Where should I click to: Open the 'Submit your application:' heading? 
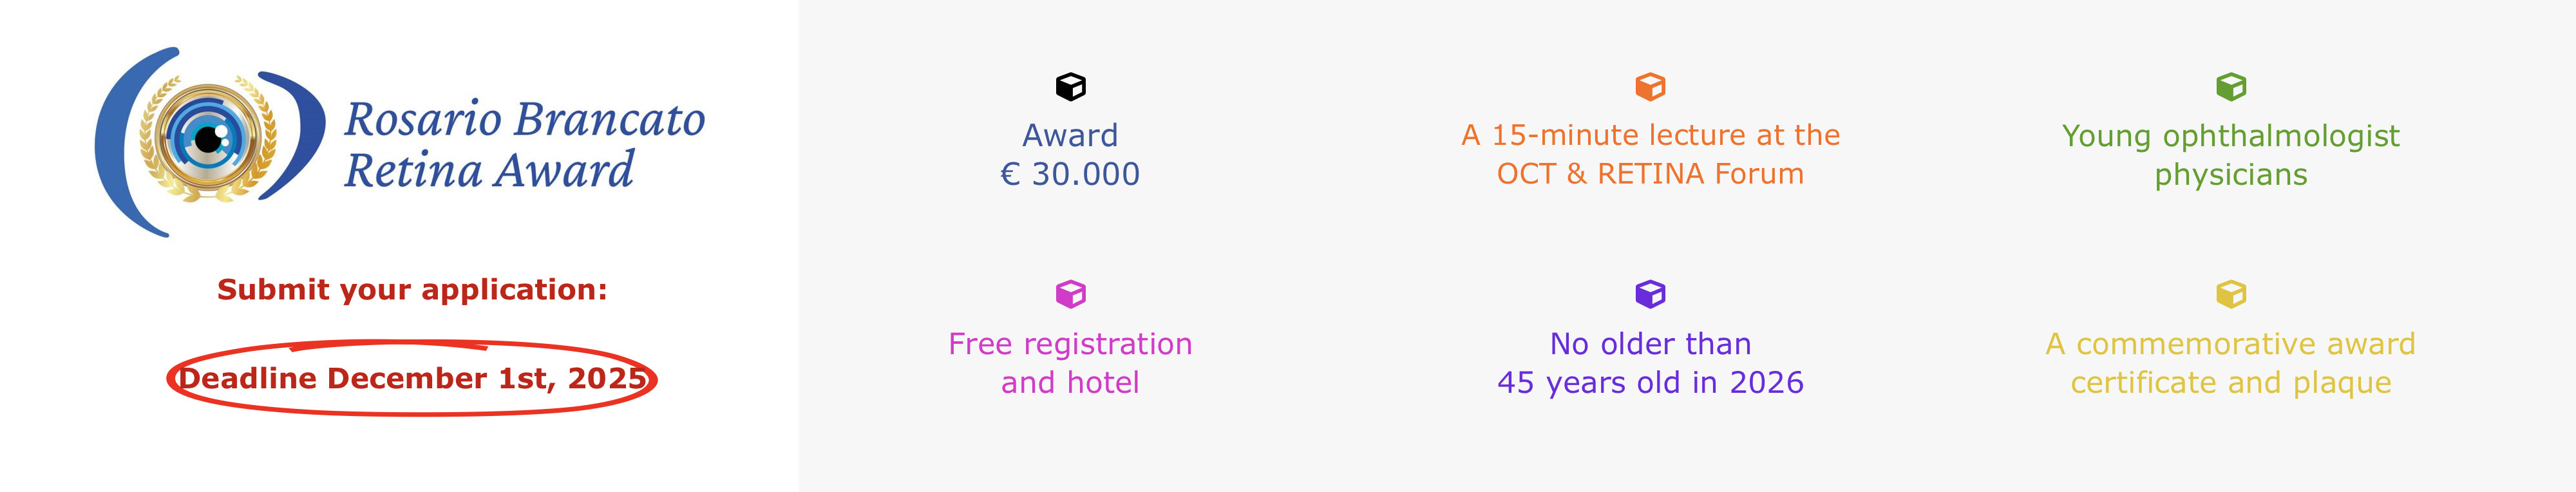(412, 290)
